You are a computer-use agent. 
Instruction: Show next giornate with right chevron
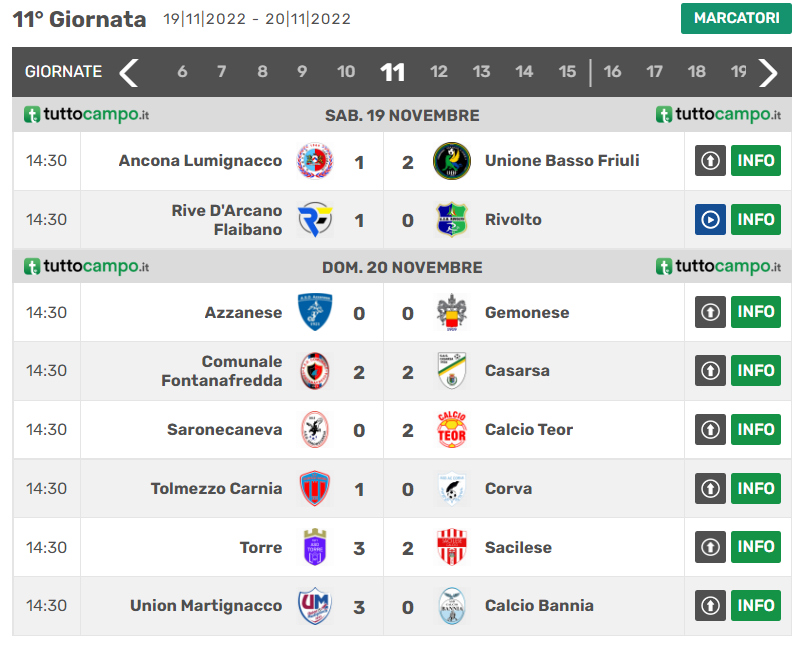768,73
